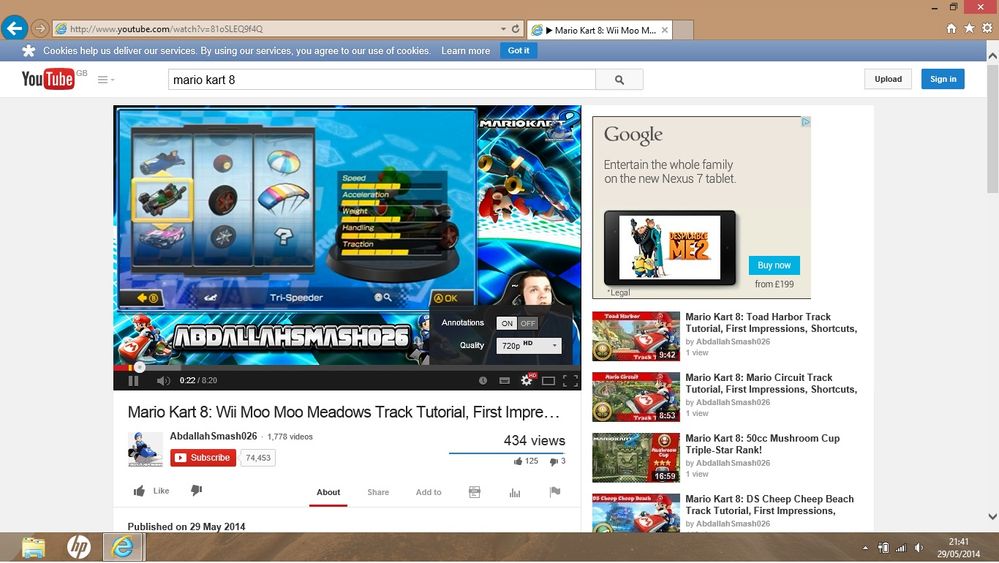Click the Sign in button

click(x=943, y=79)
